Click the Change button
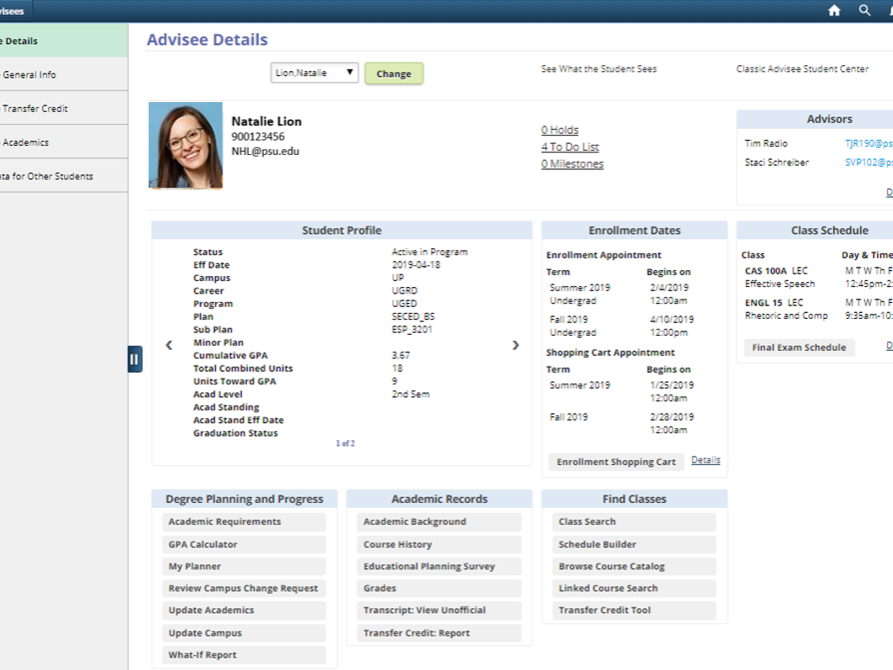 (x=394, y=73)
